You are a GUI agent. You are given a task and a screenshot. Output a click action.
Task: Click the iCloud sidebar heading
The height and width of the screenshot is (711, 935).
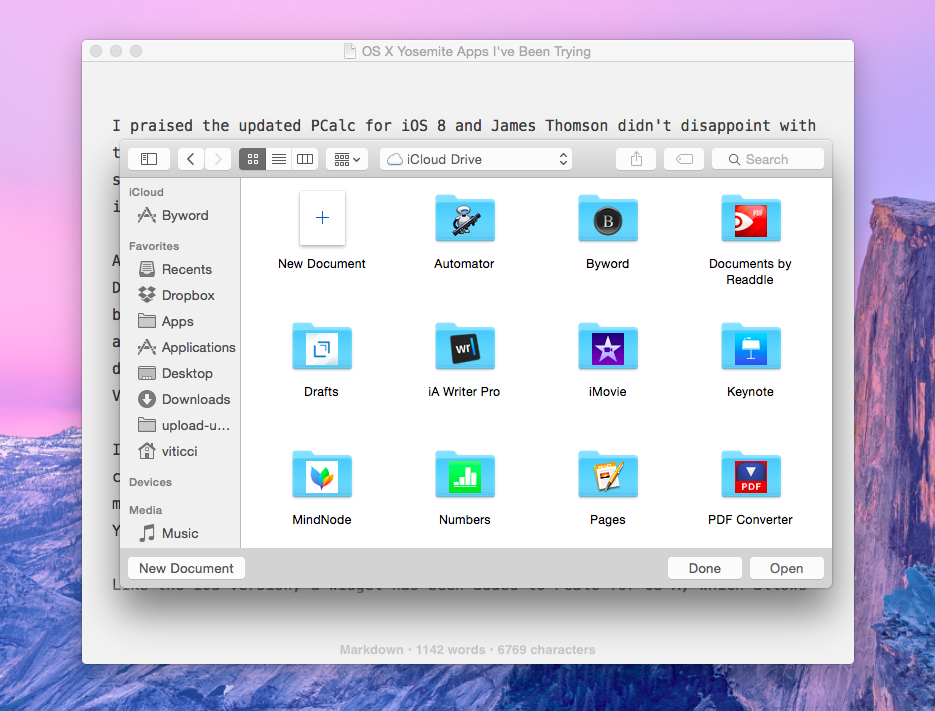(x=146, y=192)
